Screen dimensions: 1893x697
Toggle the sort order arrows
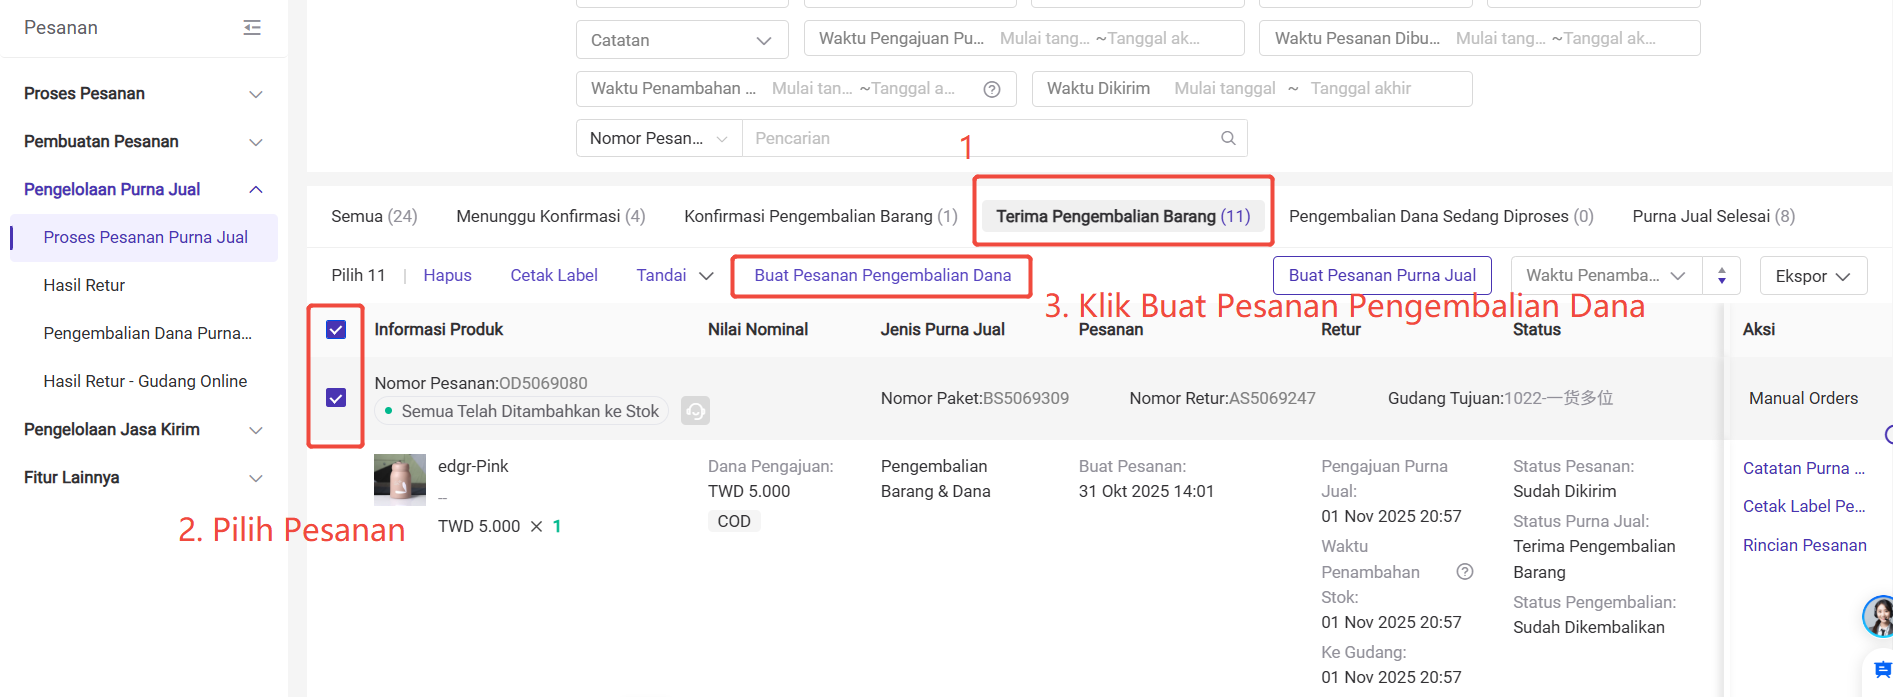click(x=1721, y=276)
